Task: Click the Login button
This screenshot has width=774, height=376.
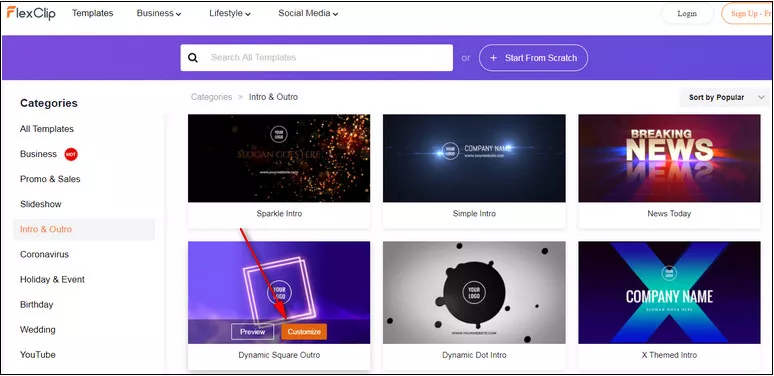Action: coord(687,13)
